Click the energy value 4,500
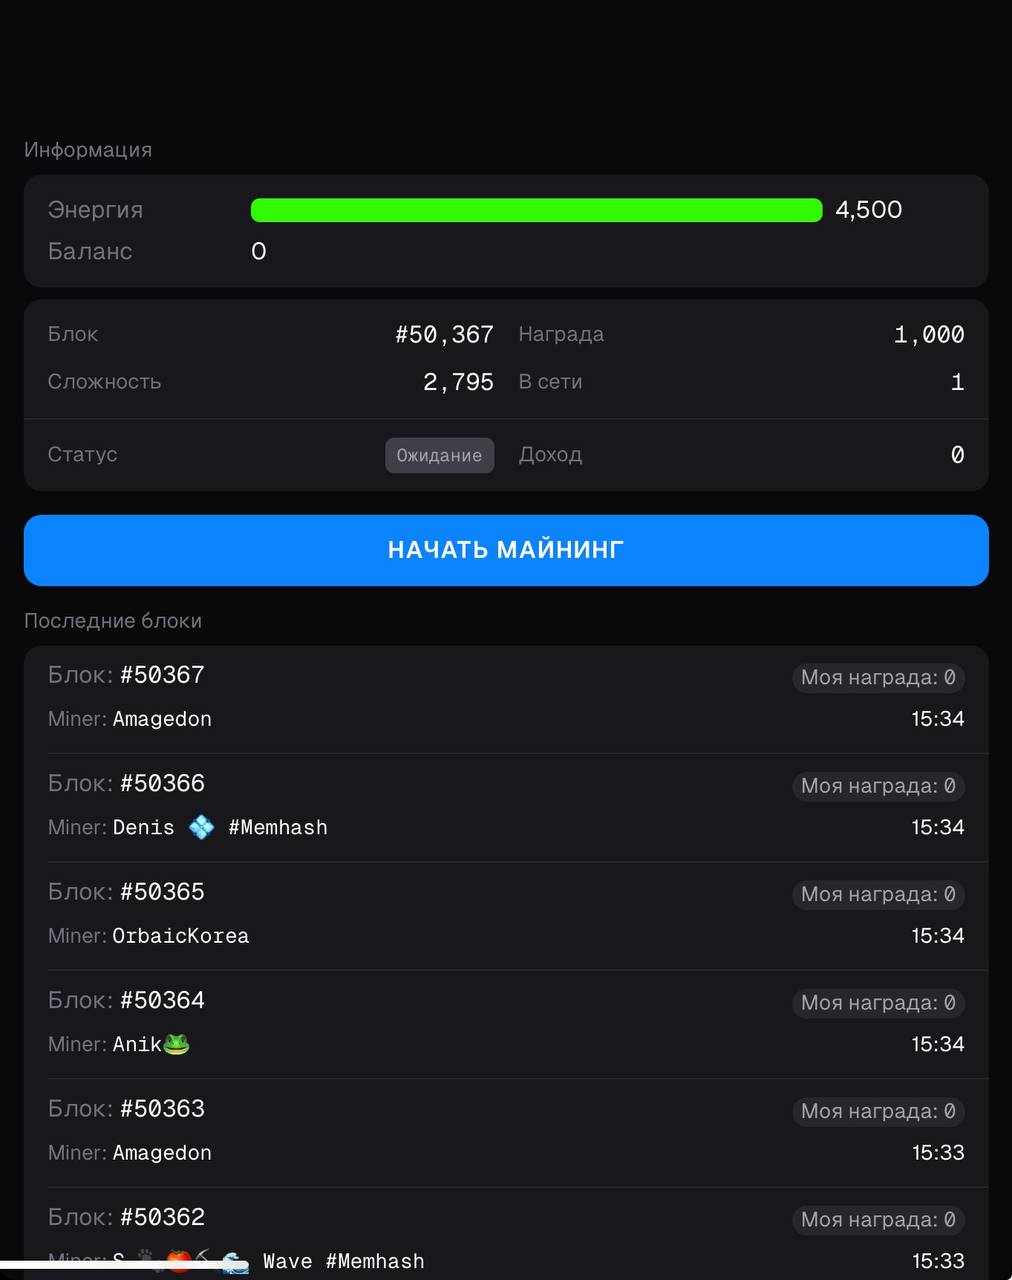 coord(869,210)
